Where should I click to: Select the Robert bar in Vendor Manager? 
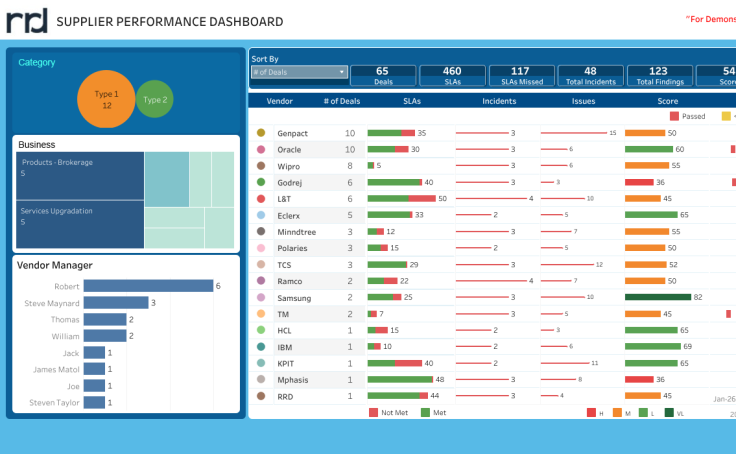(x=148, y=286)
